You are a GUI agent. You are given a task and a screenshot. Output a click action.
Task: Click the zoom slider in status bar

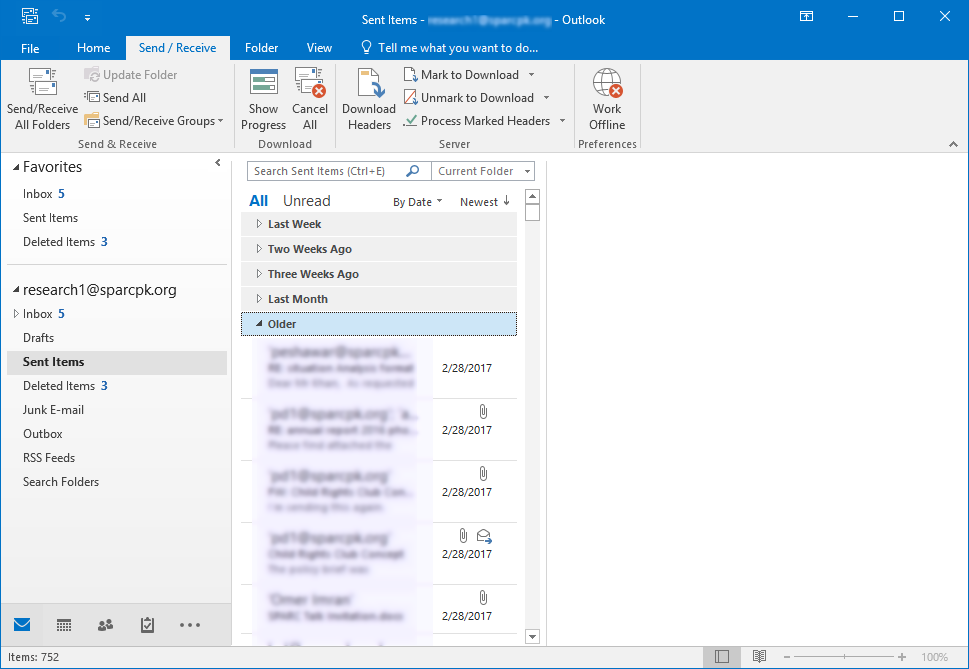click(843, 657)
